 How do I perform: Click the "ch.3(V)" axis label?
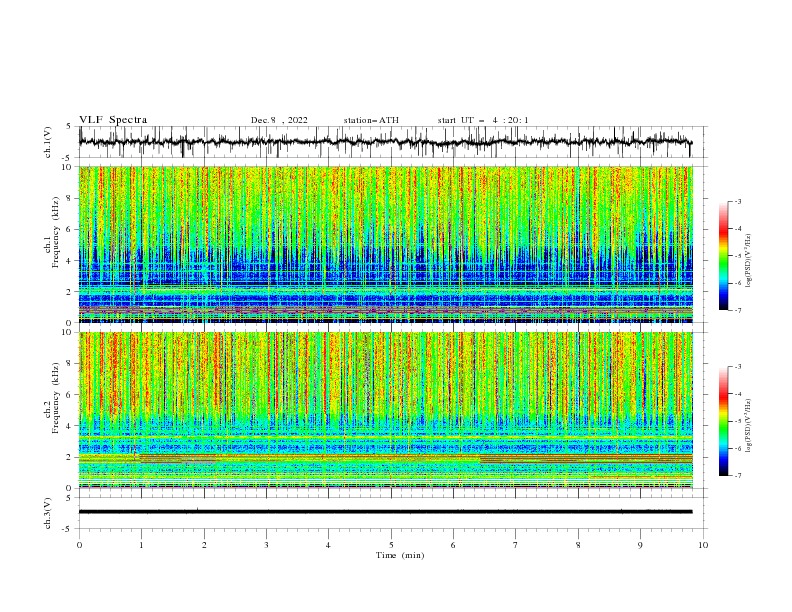click(48, 513)
